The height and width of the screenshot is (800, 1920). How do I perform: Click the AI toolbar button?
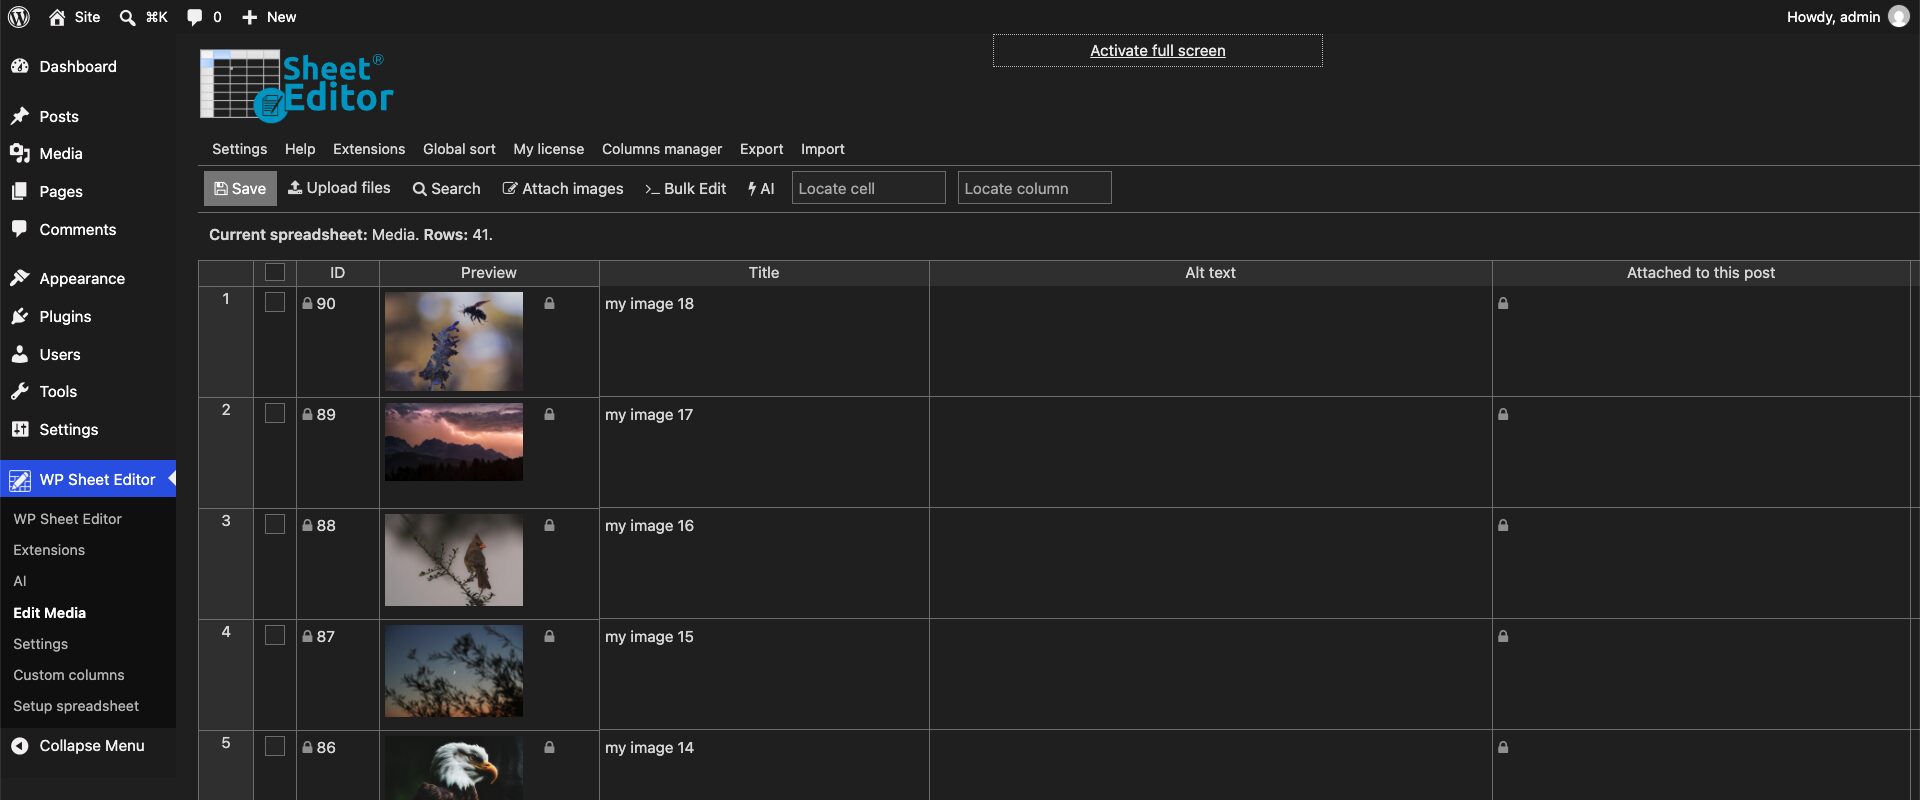click(761, 188)
